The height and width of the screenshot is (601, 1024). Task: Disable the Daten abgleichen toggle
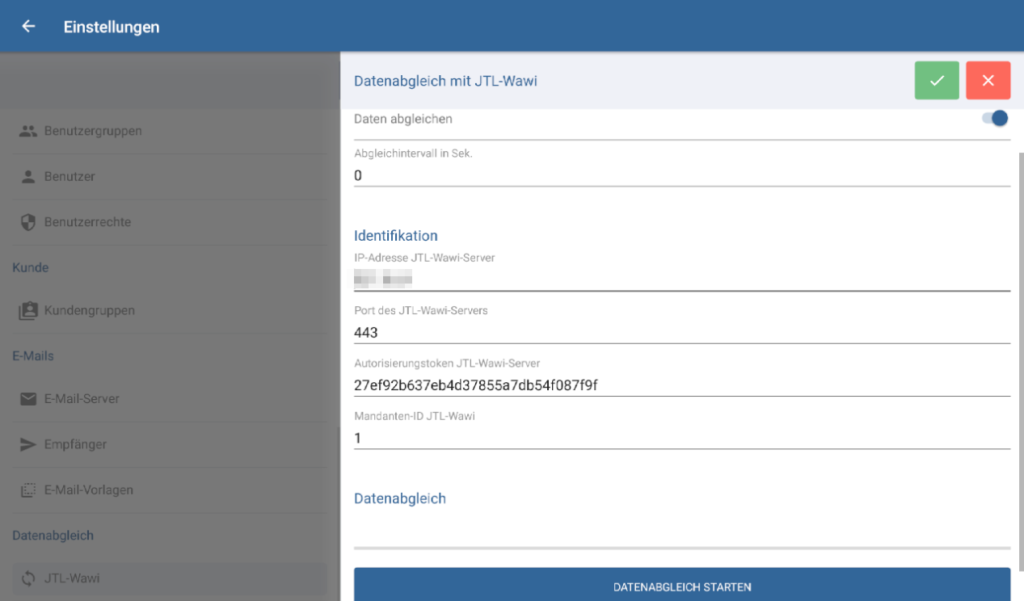pos(996,118)
